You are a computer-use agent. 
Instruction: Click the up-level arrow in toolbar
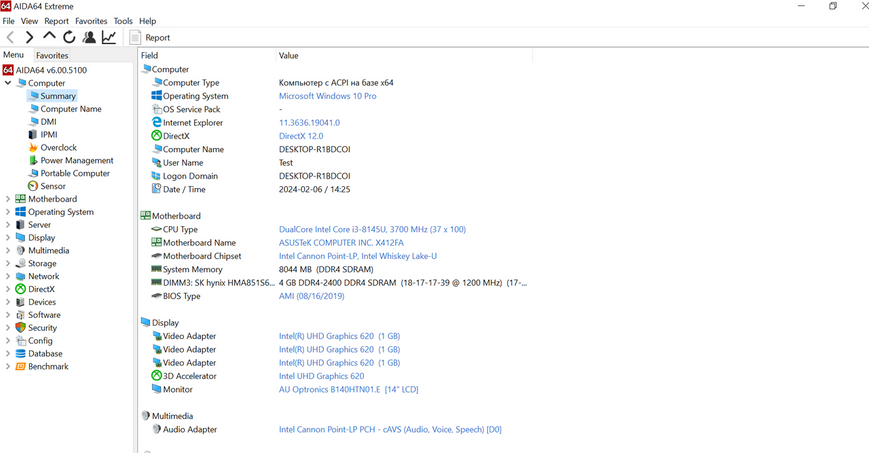pyautogui.click(x=49, y=36)
